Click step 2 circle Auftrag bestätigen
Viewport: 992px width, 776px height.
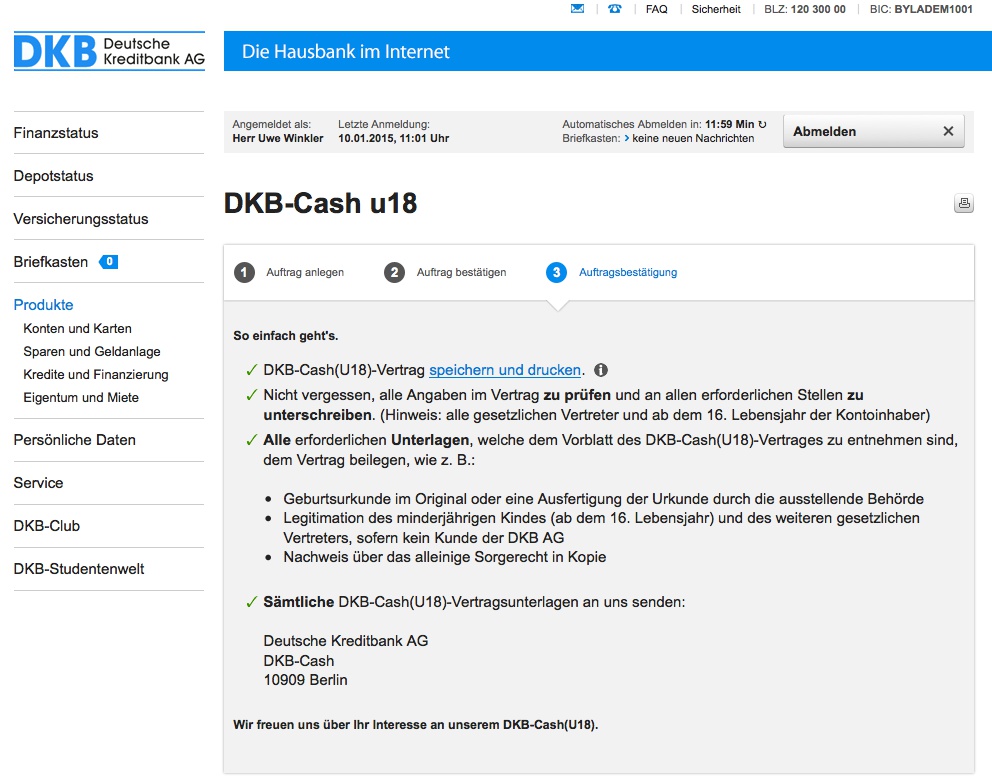[394, 273]
